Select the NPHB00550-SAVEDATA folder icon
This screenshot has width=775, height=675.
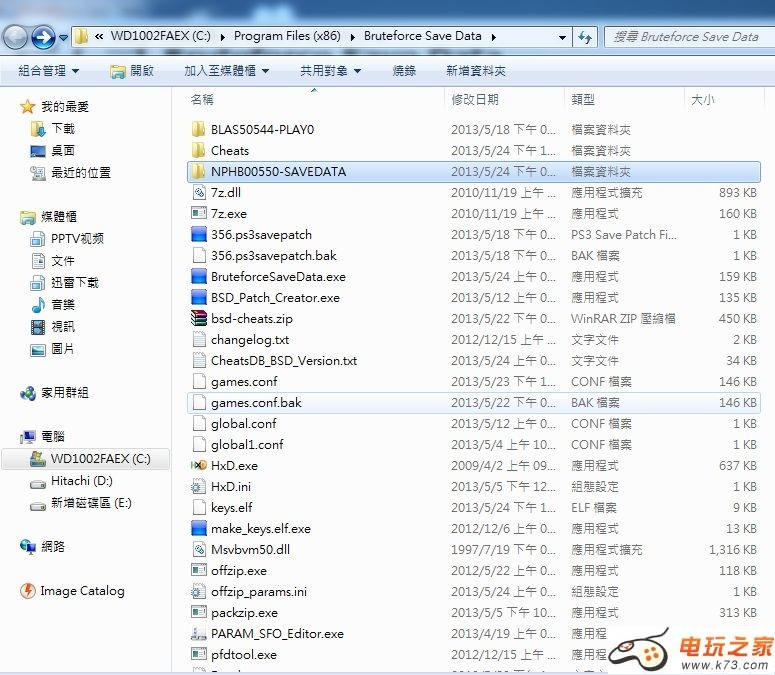click(x=198, y=172)
